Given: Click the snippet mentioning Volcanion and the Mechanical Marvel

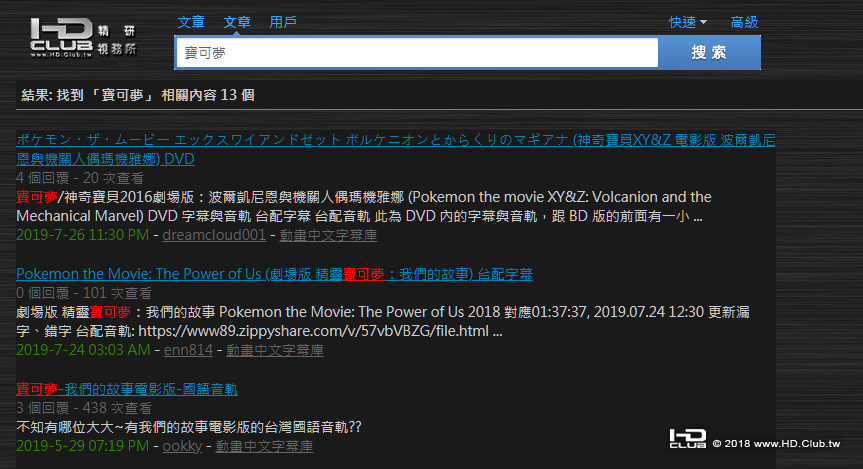Looking at the screenshot, I should tap(364, 206).
